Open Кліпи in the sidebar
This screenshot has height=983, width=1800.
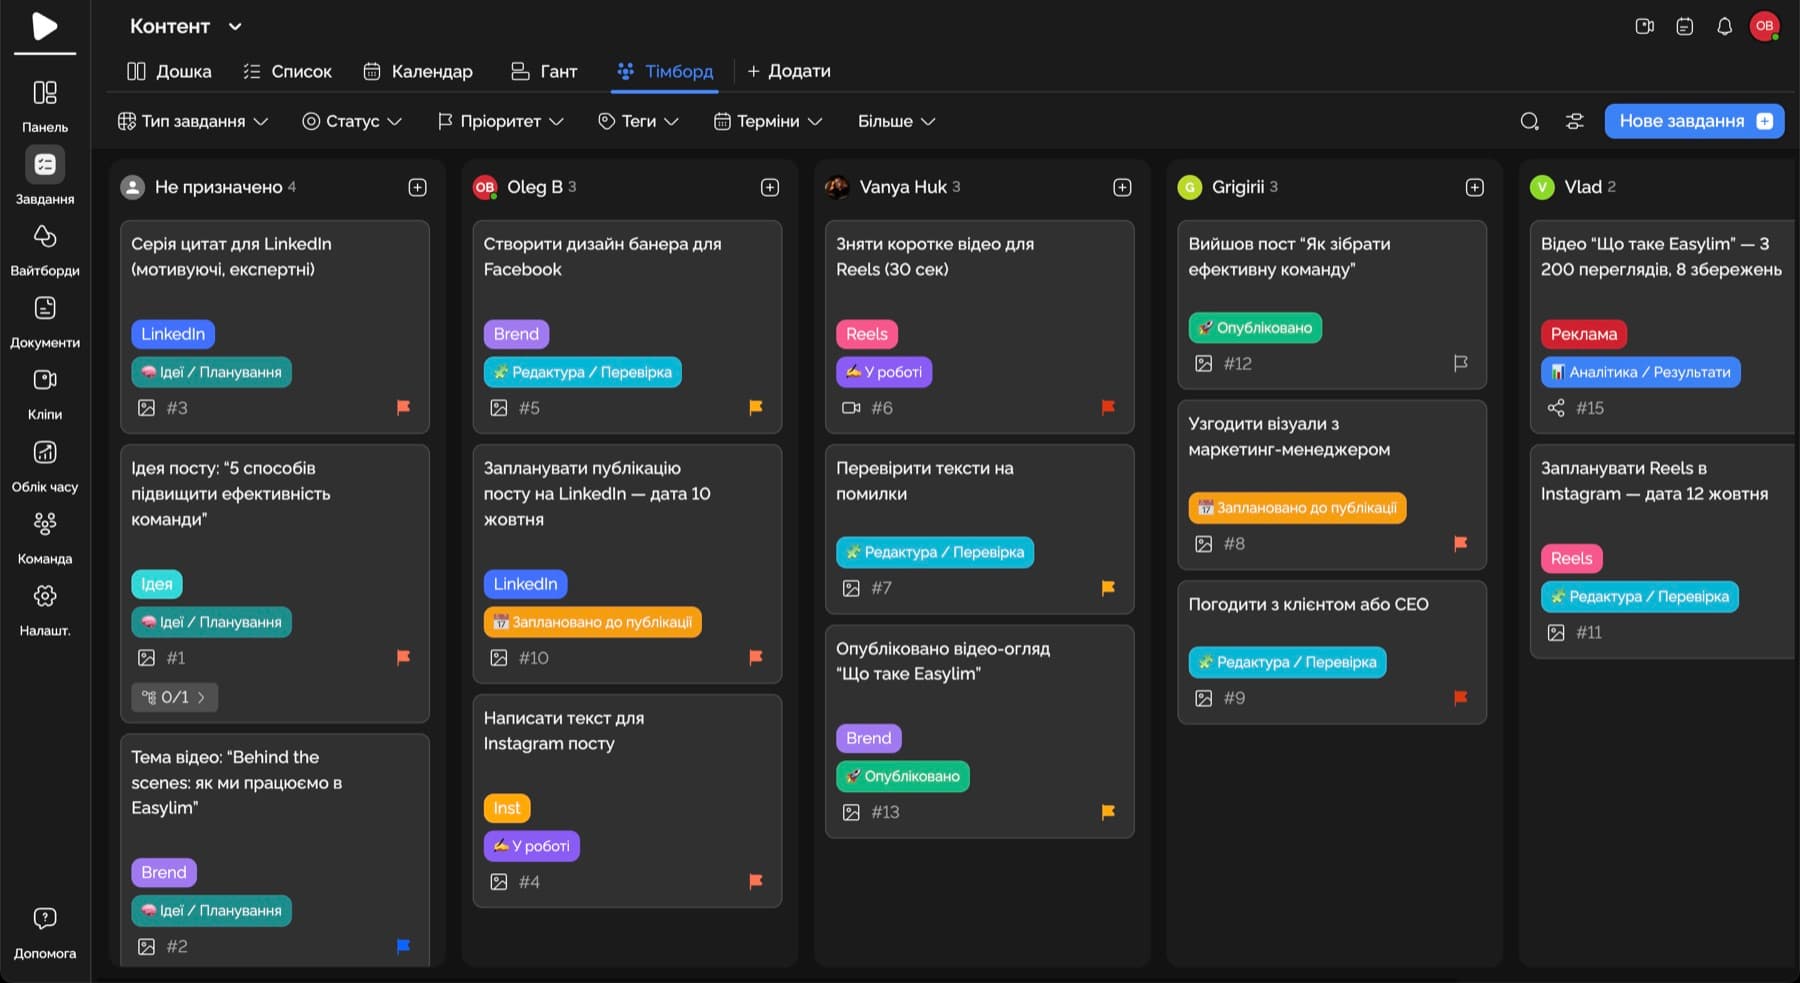tap(45, 394)
